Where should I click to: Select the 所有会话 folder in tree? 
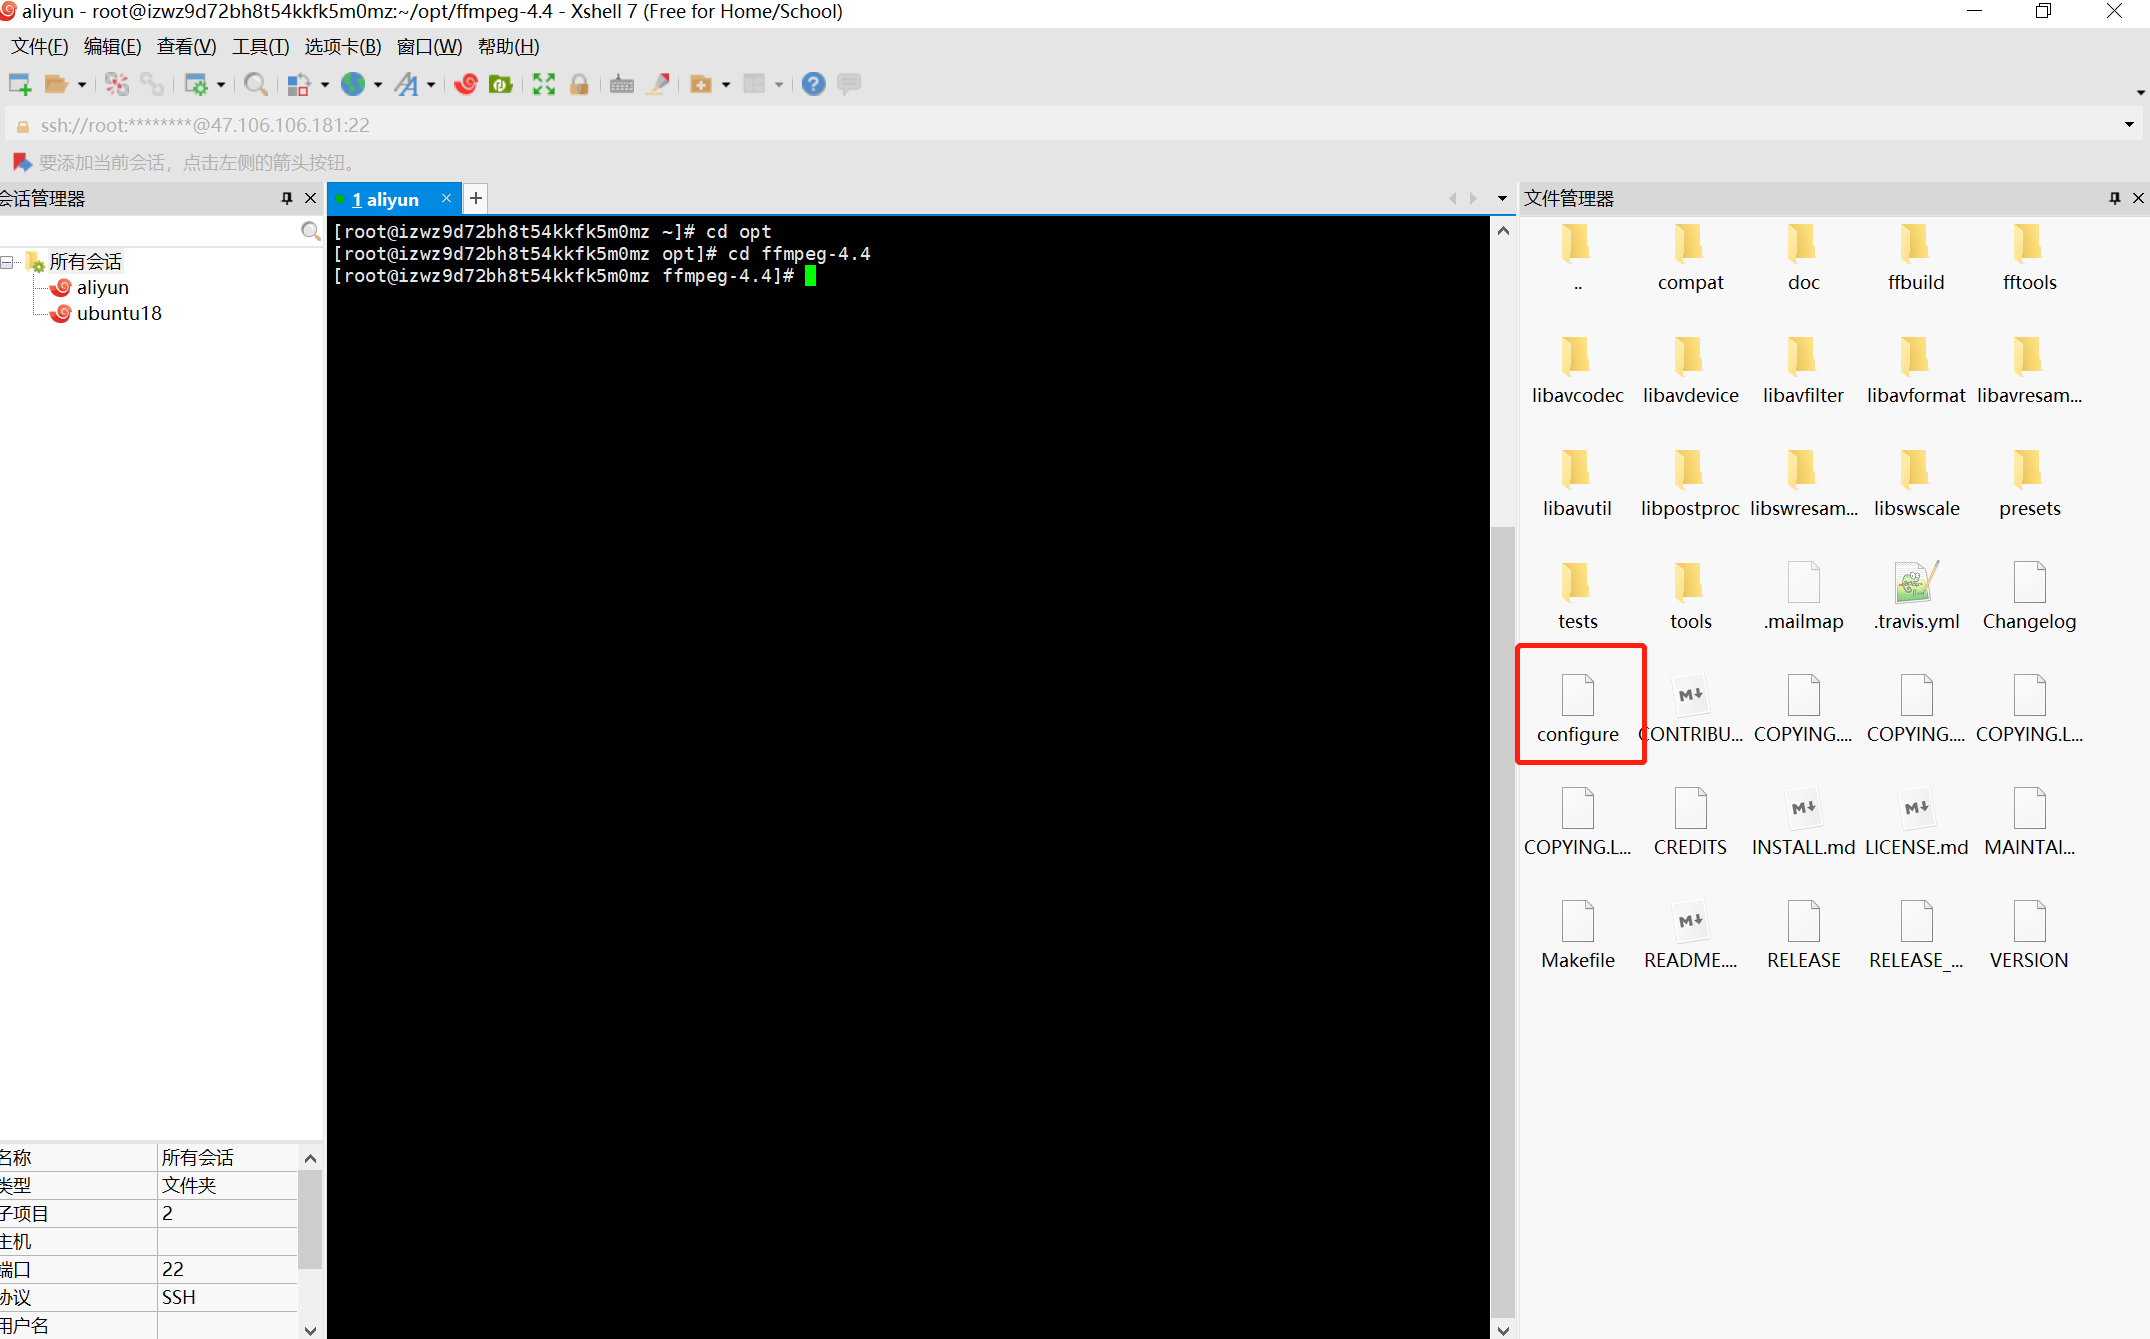point(85,262)
